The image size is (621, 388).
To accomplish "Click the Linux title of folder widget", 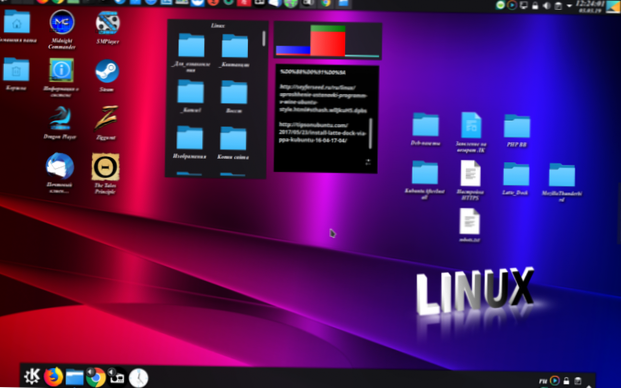I will 218,25.
